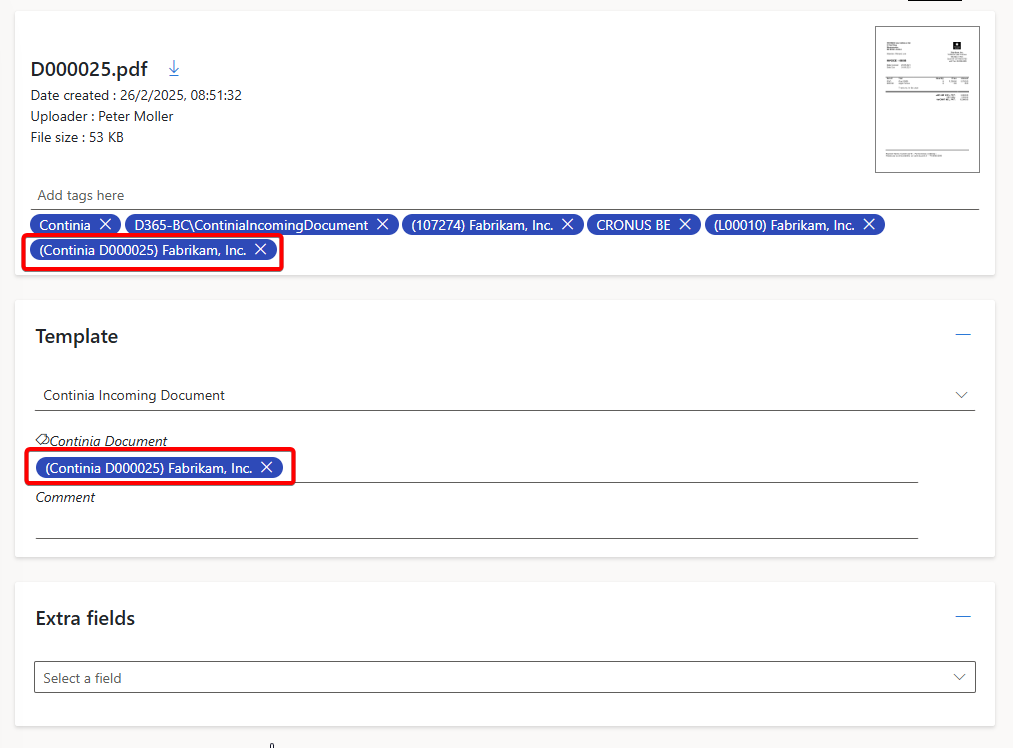Screen dimensions: 1013x748
Task: Remove the D365-BC\ContiniaIncomingDocument tag
Action: 382,225
